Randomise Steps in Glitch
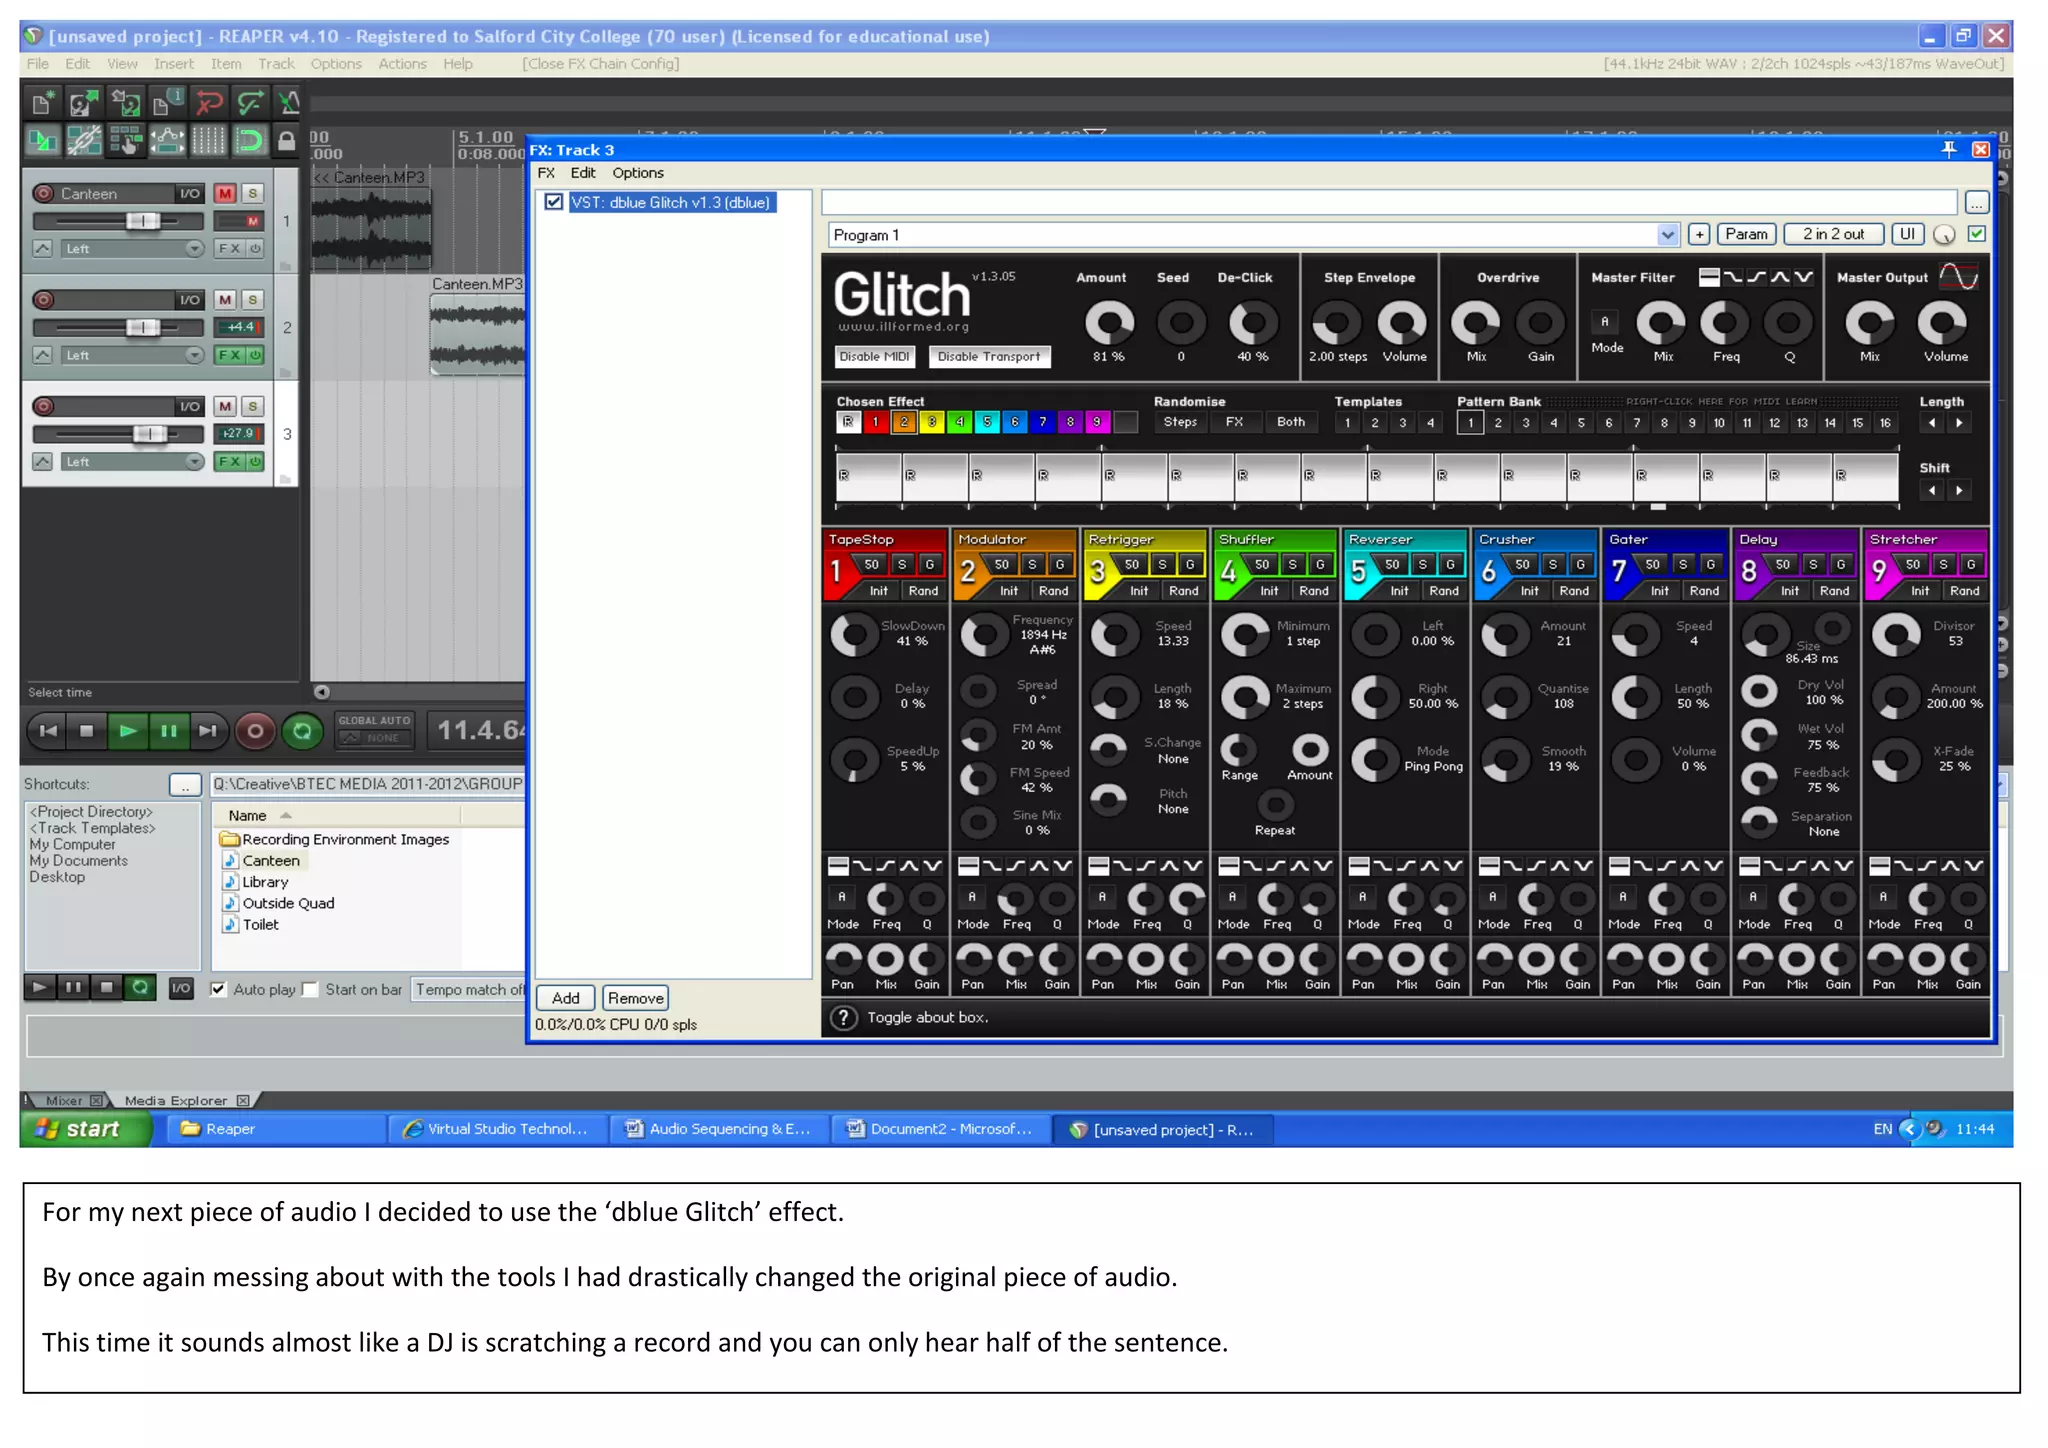 pos(1180,422)
